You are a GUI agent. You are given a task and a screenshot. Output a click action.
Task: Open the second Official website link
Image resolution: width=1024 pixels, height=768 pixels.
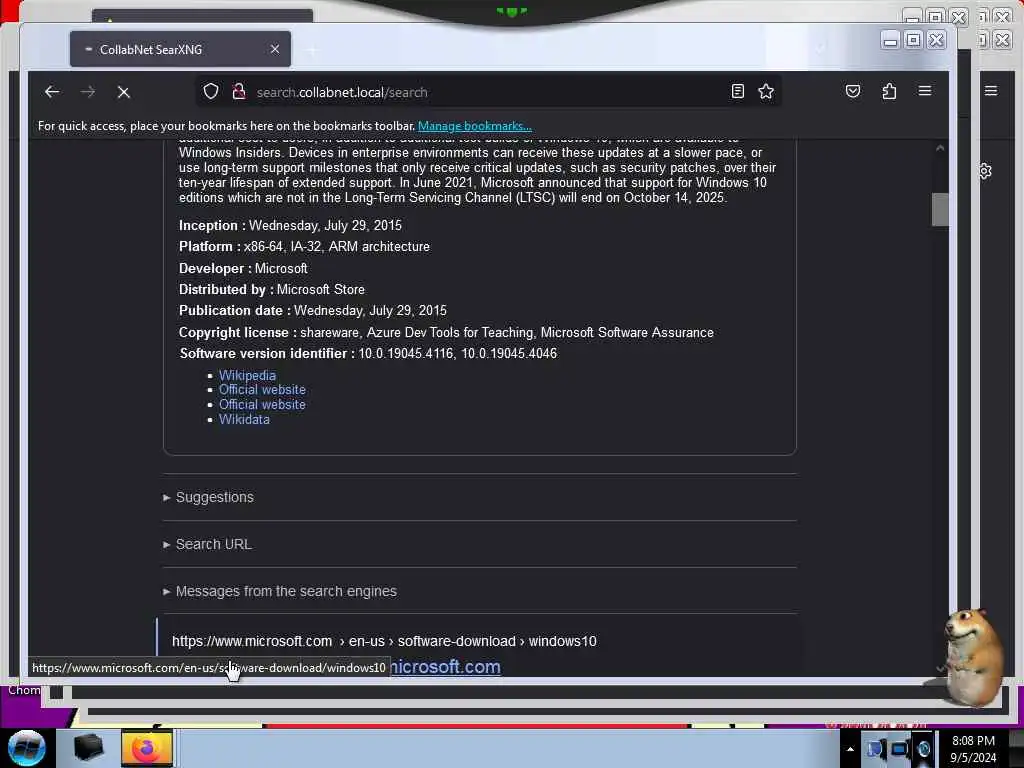click(x=262, y=405)
